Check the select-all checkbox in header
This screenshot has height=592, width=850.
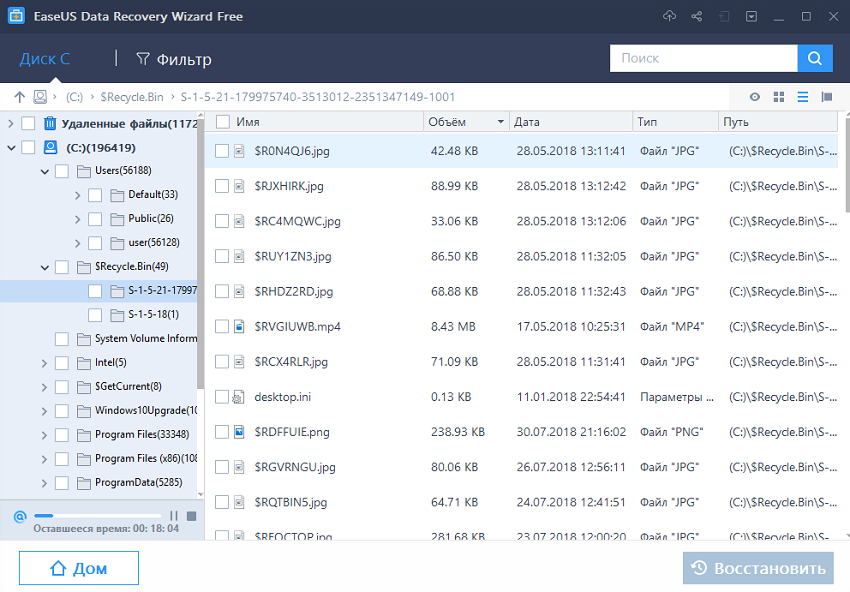223,122
